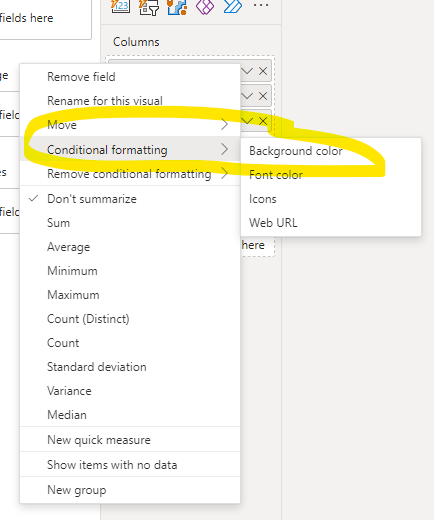Set aggregation to Minimum

point(130,271)
